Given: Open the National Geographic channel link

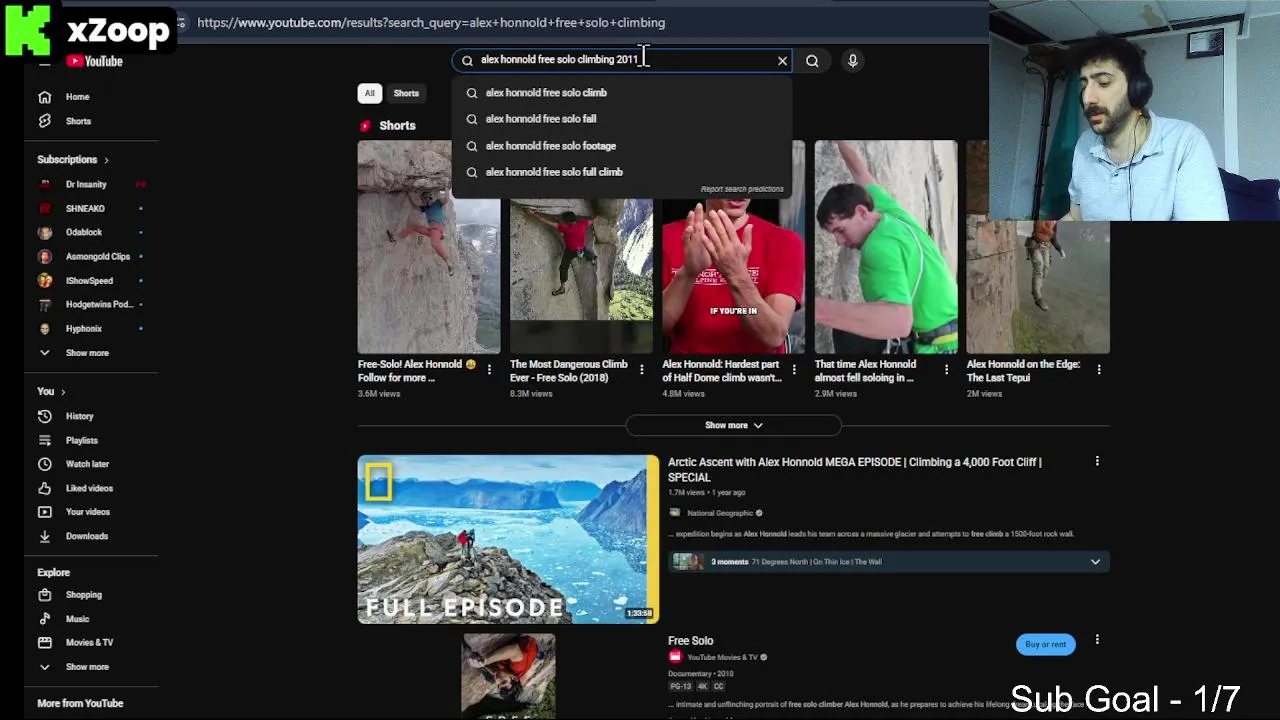Looking at the screenshot, I should click(x=720, y=513).
